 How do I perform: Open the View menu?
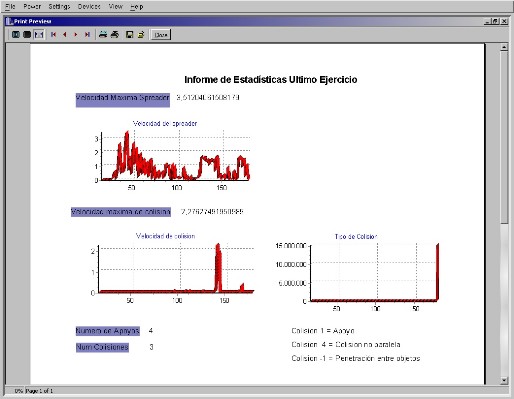[116, 6]
